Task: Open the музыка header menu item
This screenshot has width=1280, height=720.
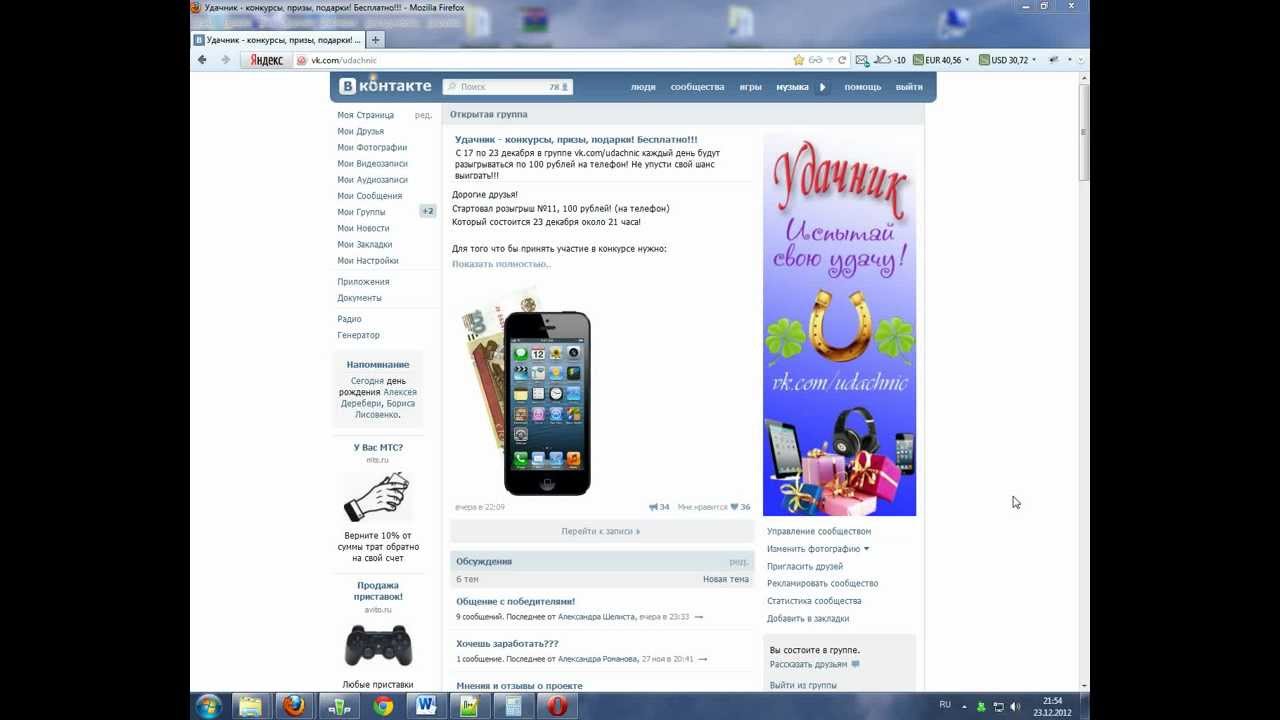Action: click(x=792, y=87)
